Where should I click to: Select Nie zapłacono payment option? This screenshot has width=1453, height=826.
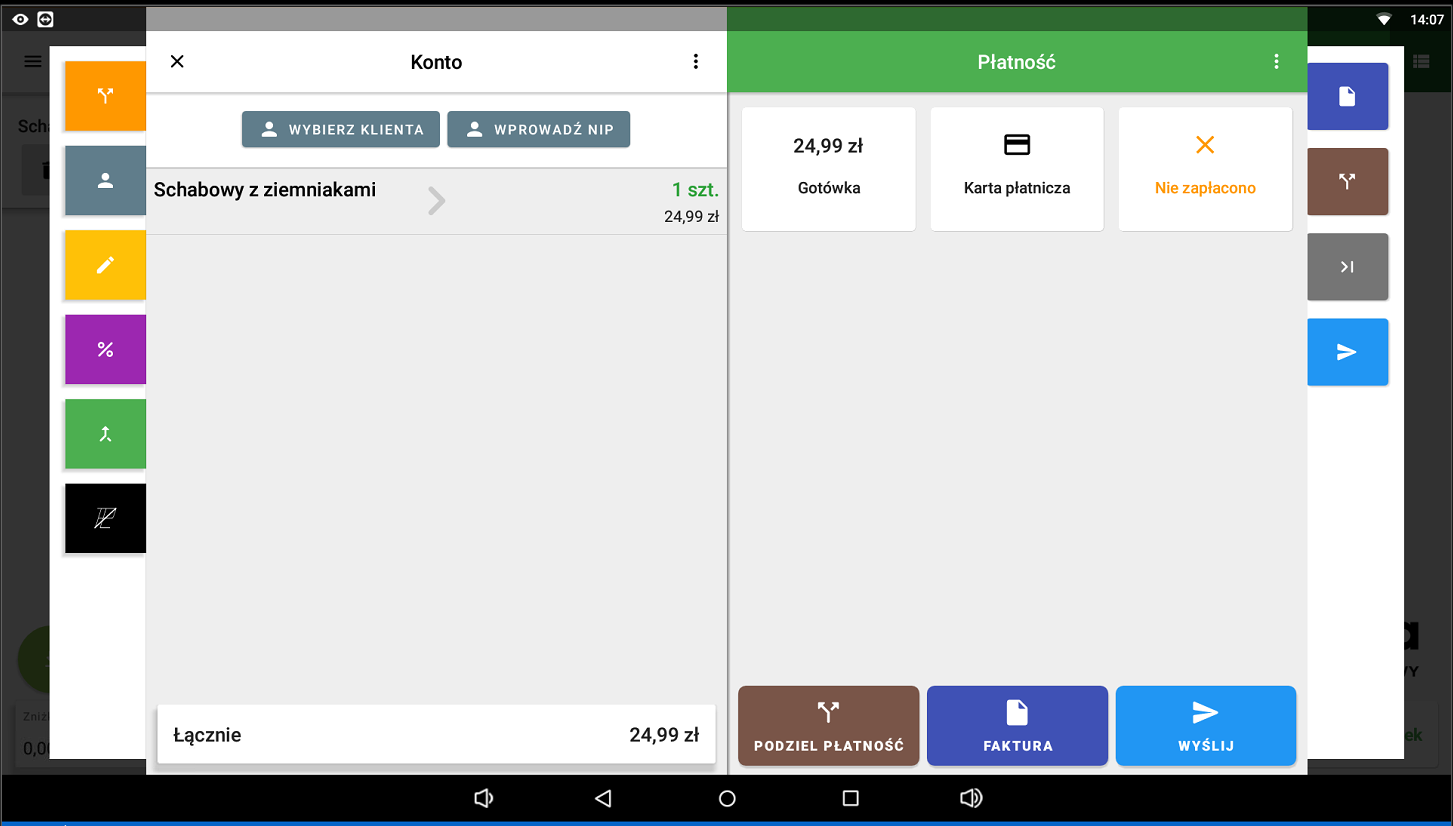coord(1205,169)
